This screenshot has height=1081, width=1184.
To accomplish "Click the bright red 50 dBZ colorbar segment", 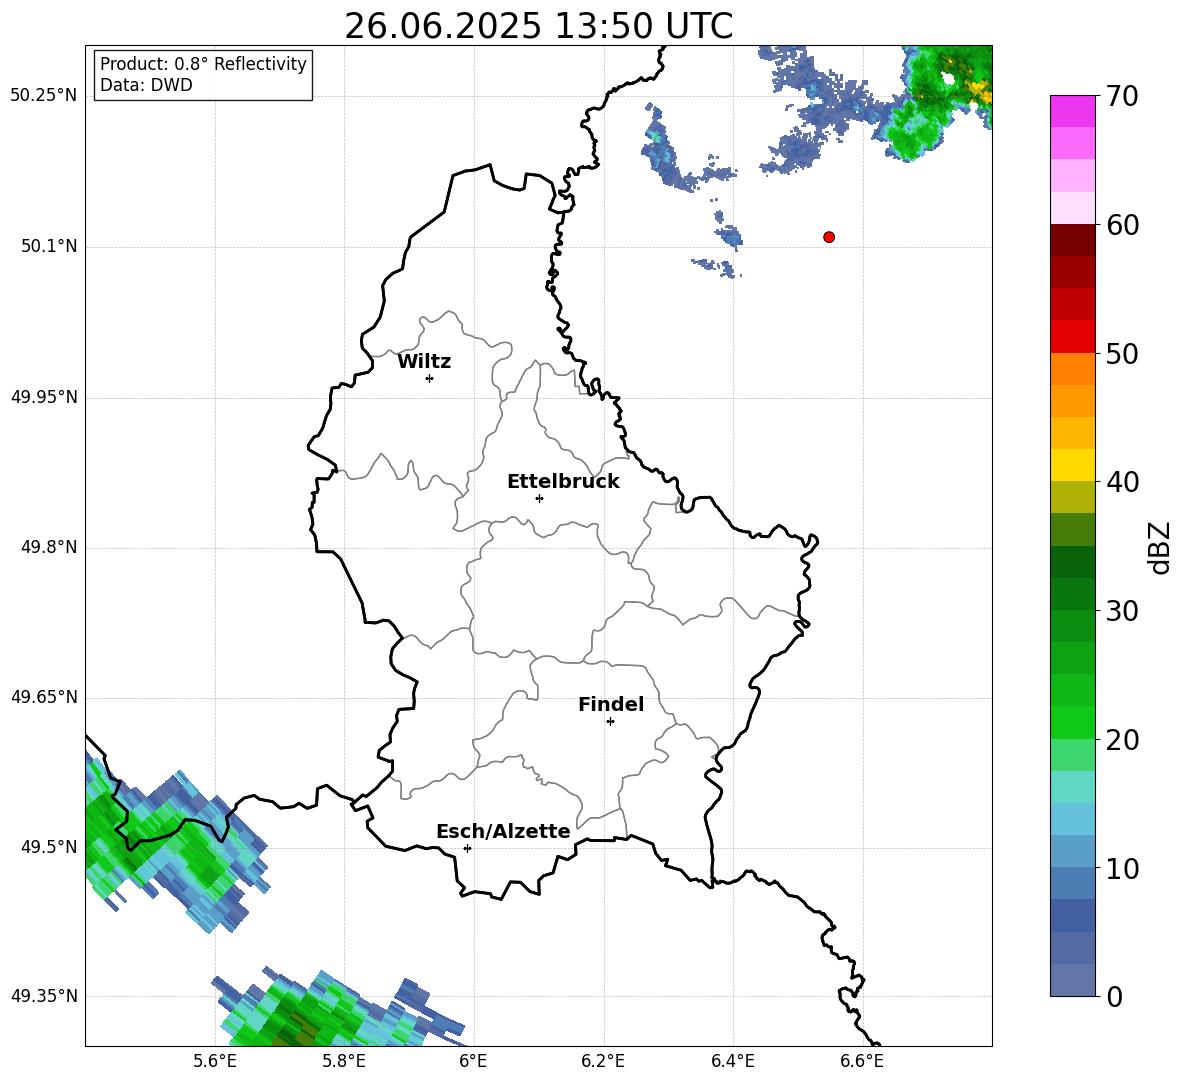I will [1072, 337].
